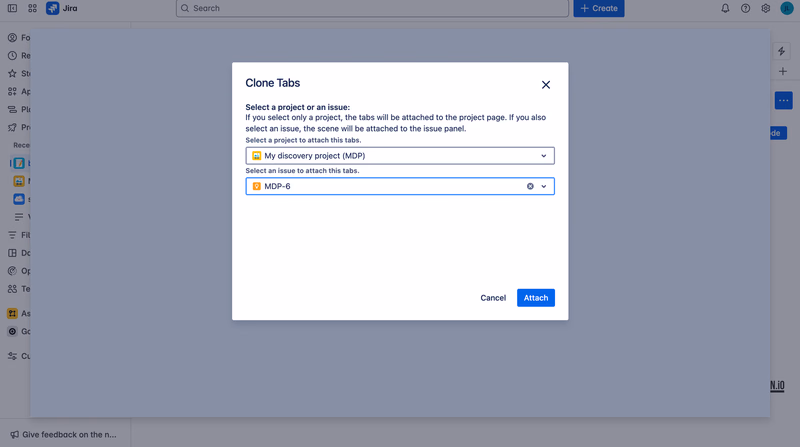
Task: Click Give feedback on the new navigation
Action: click(x=63, y=435)
